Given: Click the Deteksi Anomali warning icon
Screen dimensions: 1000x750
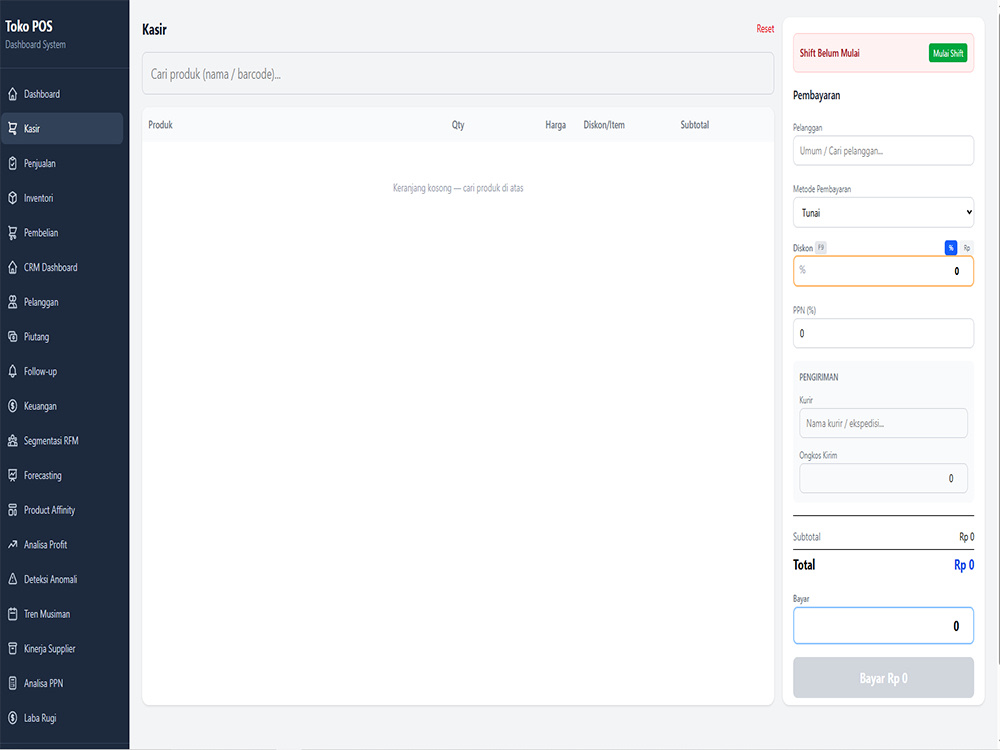Looking at the screenshot, I should click(x=13, y=580).
